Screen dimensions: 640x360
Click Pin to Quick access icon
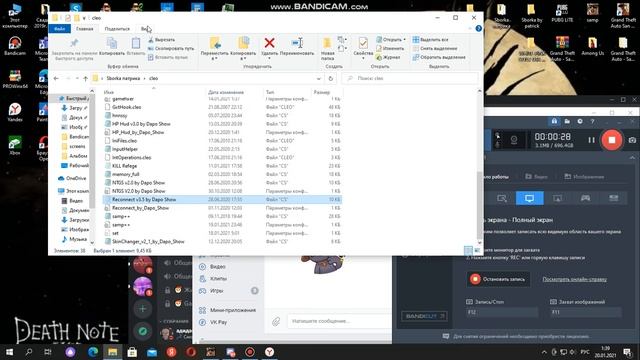click(x=74, y=43)
